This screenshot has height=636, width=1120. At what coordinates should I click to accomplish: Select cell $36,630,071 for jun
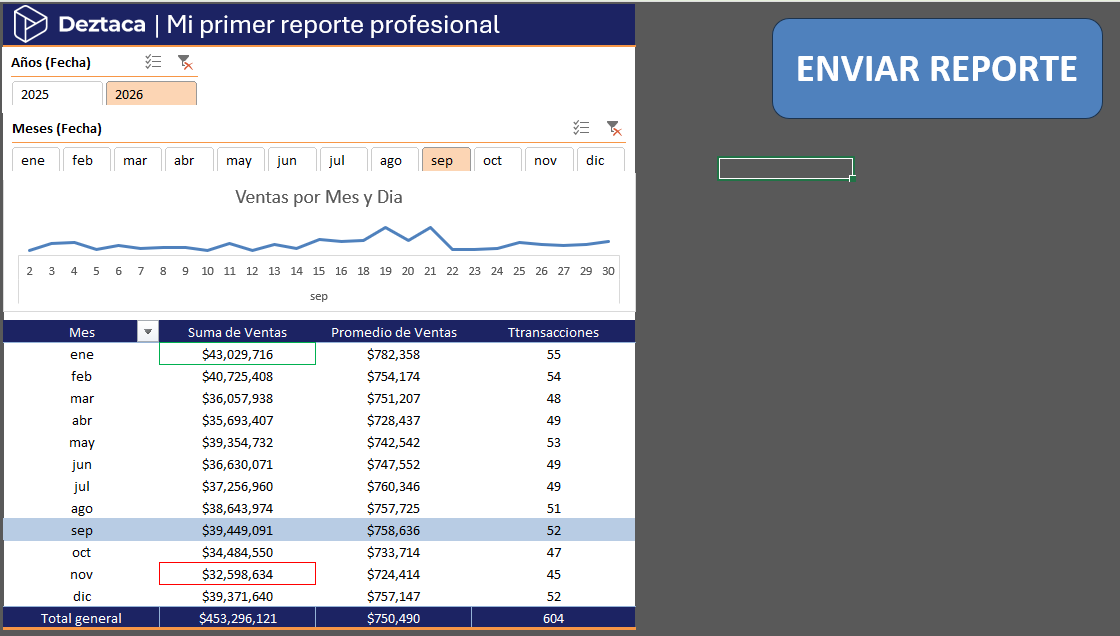click(x=237, y=464)
